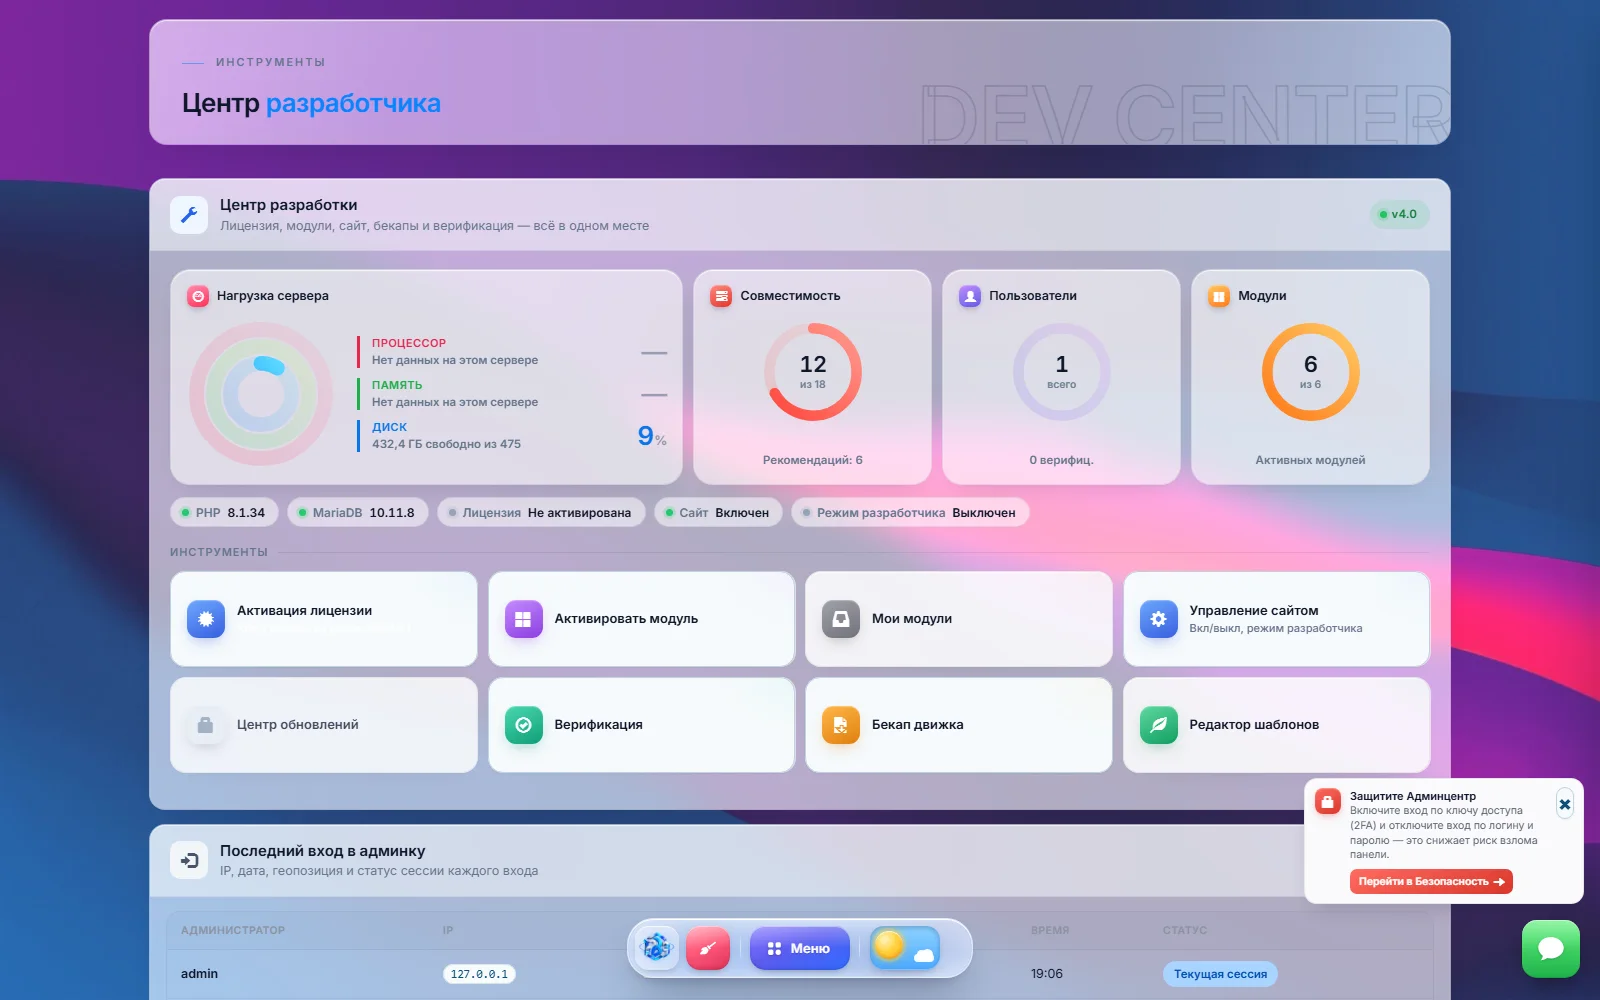
Task: Click the 127.0.0.1 IP address cell
Action: pyautogui.click(x=479, y=974)
